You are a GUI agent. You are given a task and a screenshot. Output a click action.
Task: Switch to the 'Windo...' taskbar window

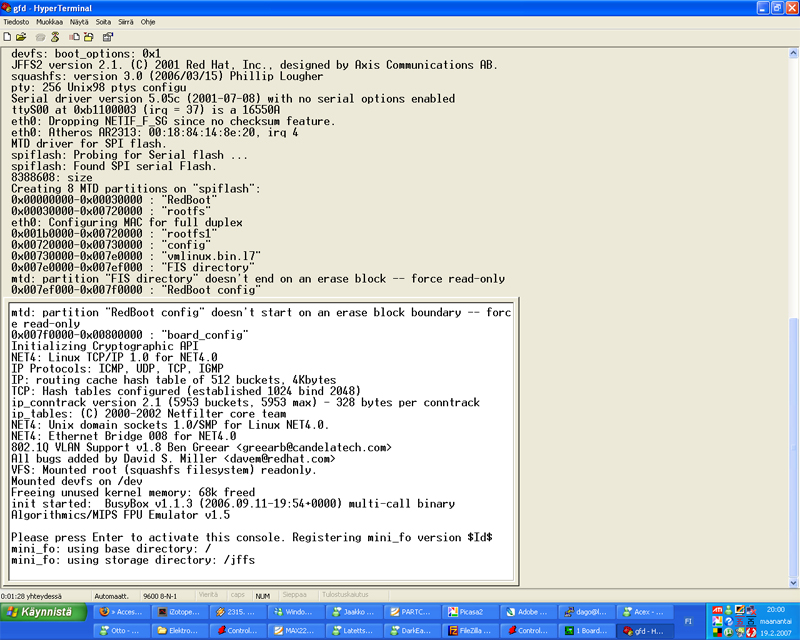[x=298, y=611]
